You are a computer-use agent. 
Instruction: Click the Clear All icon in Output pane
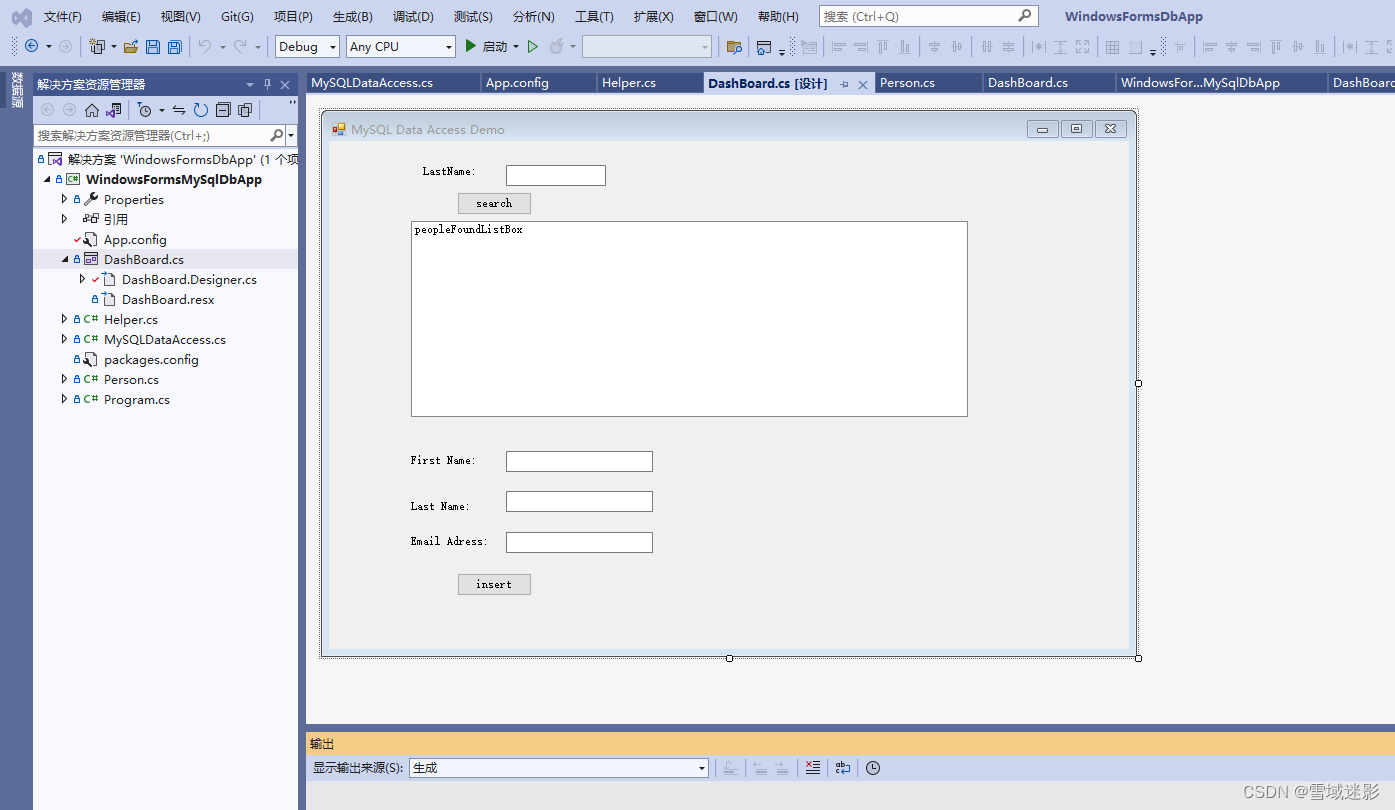tap(813, 768)
